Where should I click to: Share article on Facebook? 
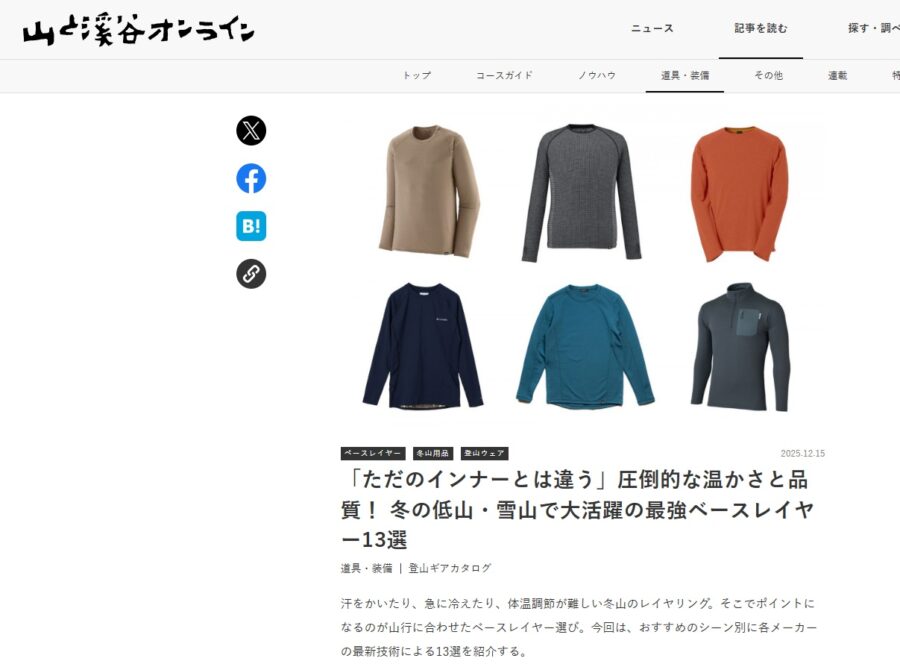251,178
